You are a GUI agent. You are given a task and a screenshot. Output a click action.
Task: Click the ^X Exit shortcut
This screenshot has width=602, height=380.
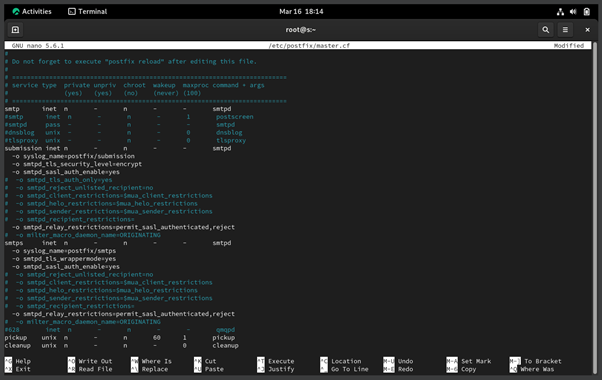(18, 369)
